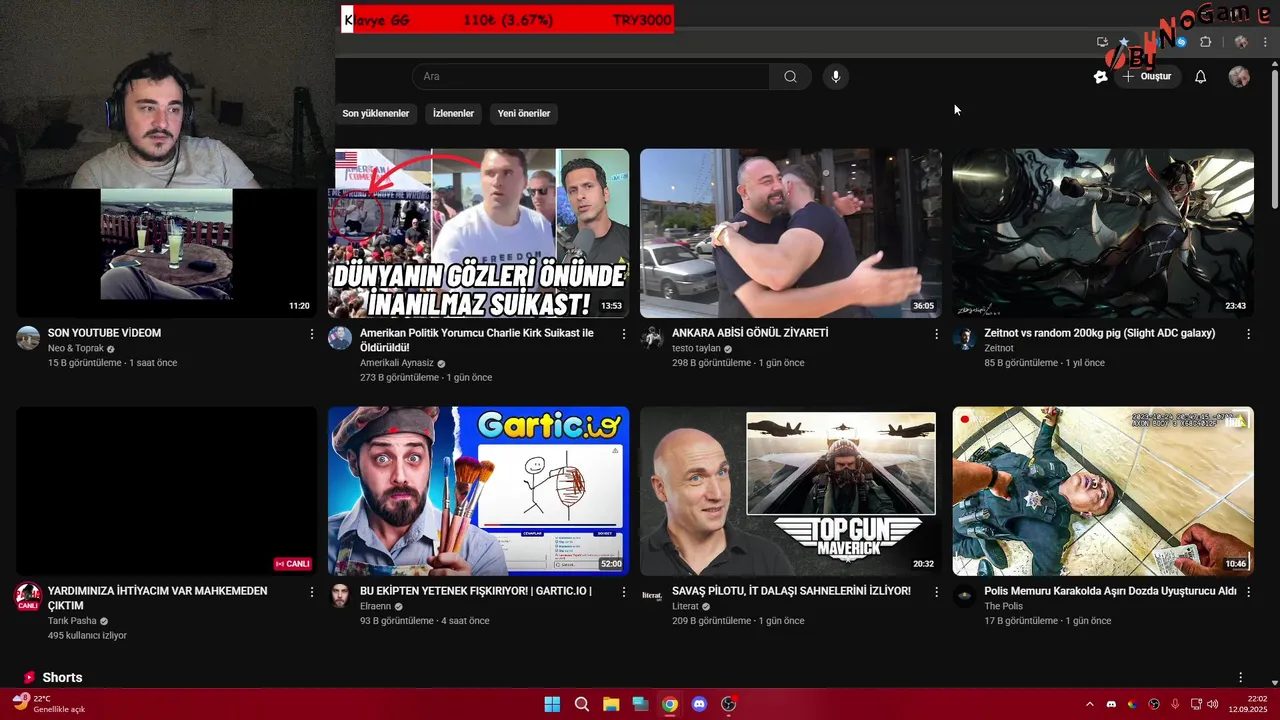Open Chrome three-dot menu
Viewport: 1280px width, 720px height.
[x=1265, y=42]
